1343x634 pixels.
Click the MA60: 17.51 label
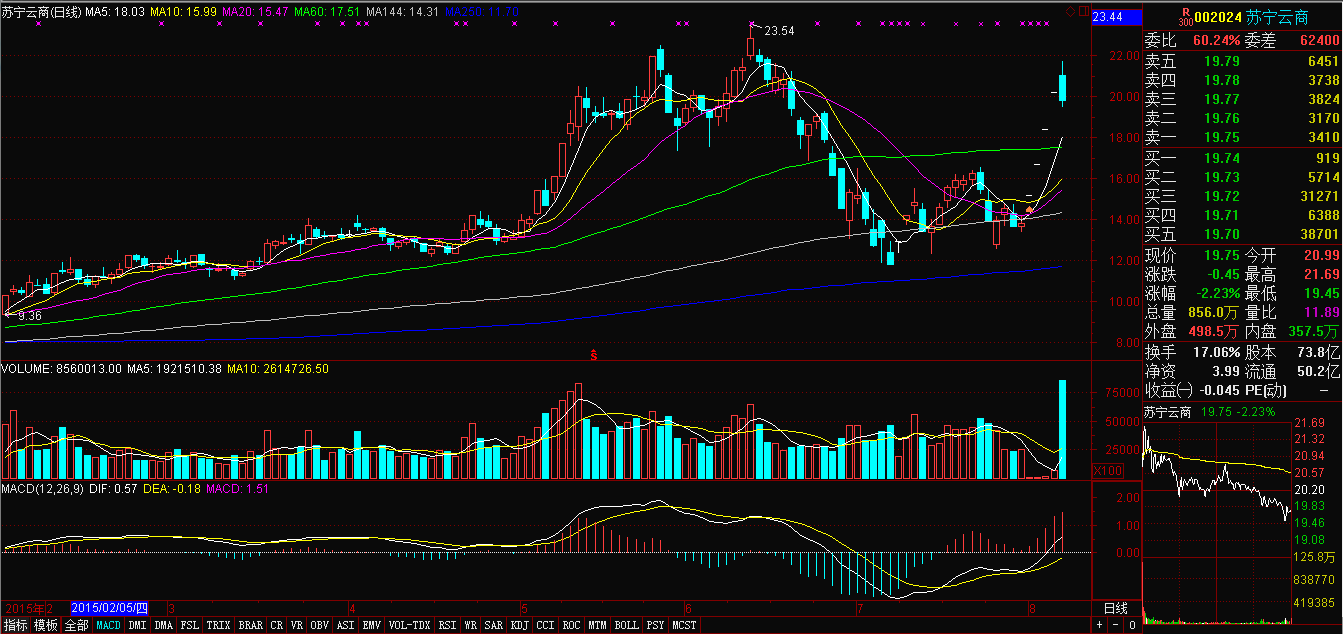(x=327, y=11)
